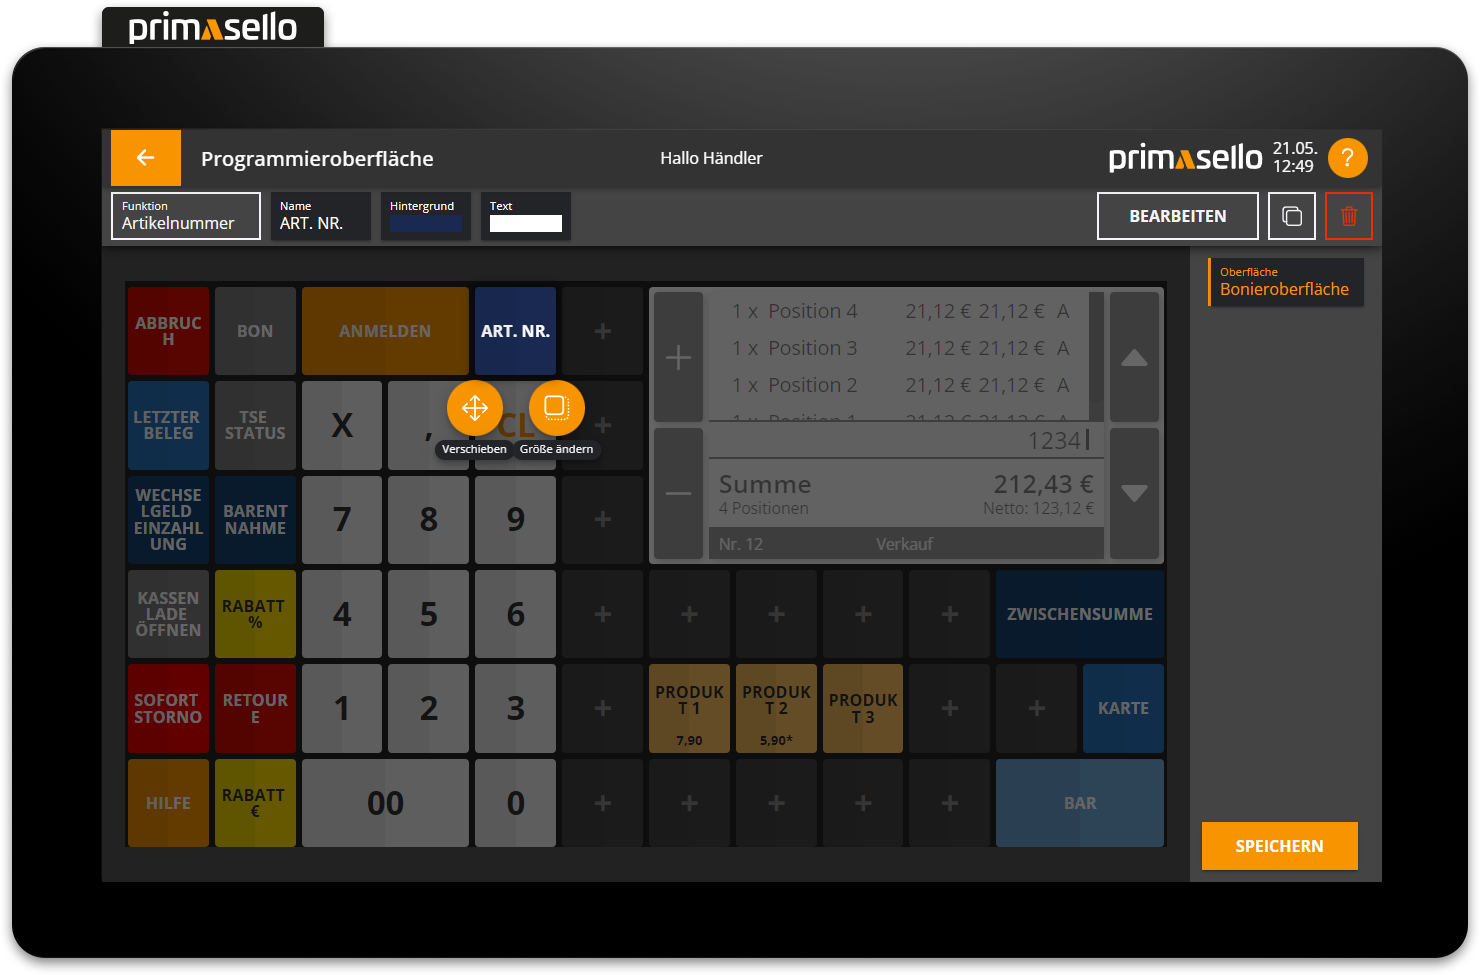Screen dimensions: 1480x975
Task: Open the Oberfläche Bonieroberfläche selector
Action: click(1286, 282)
